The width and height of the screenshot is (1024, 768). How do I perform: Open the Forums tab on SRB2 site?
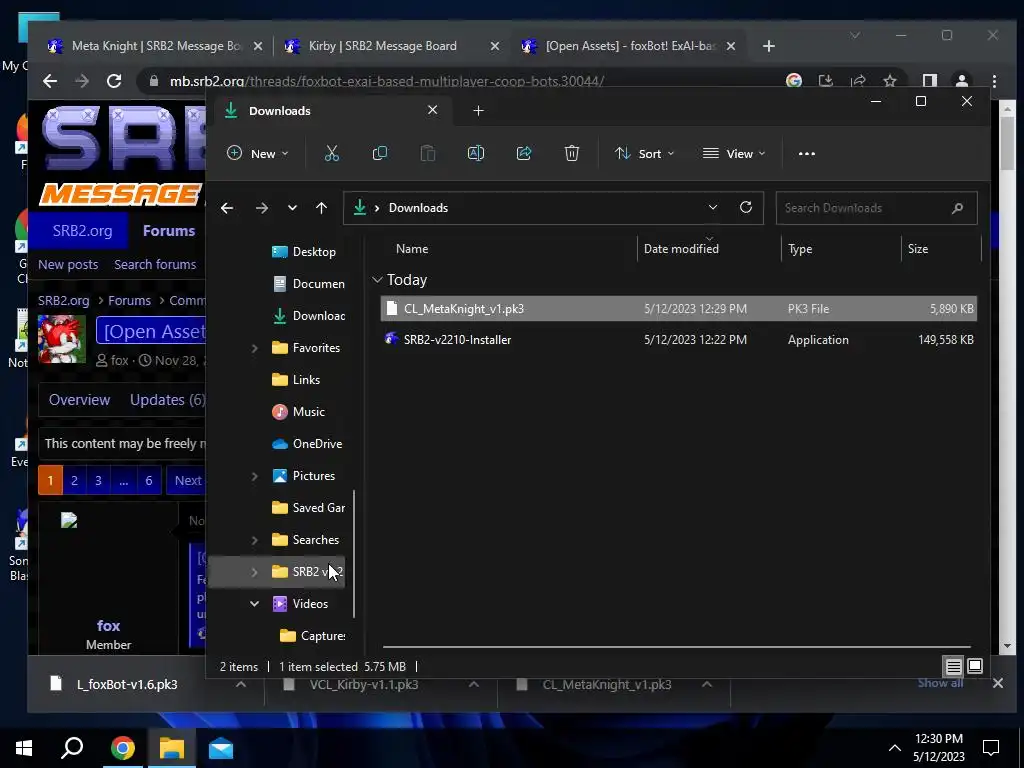(168, 231)
